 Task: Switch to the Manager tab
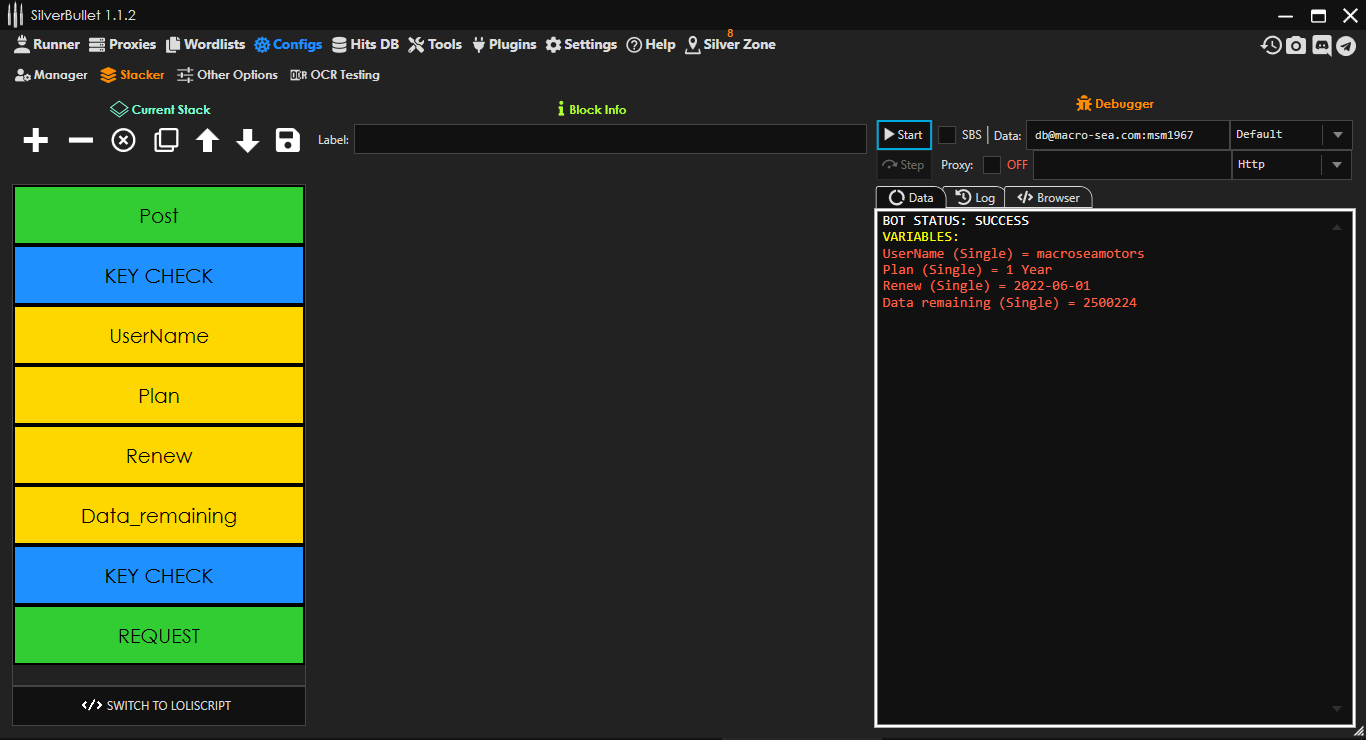tap(52, 75)
